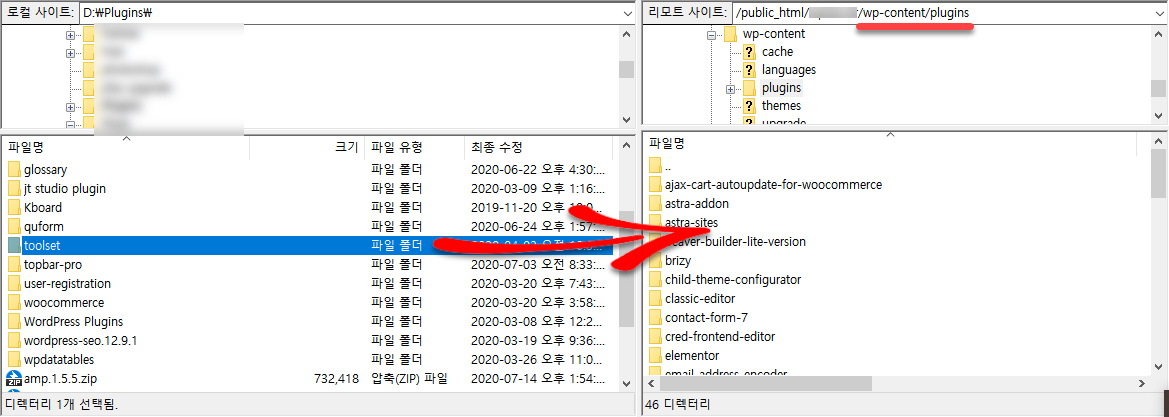Expand the first blurred folder in local tree
Screen dimensions: 1169x417
pos(70,35)
